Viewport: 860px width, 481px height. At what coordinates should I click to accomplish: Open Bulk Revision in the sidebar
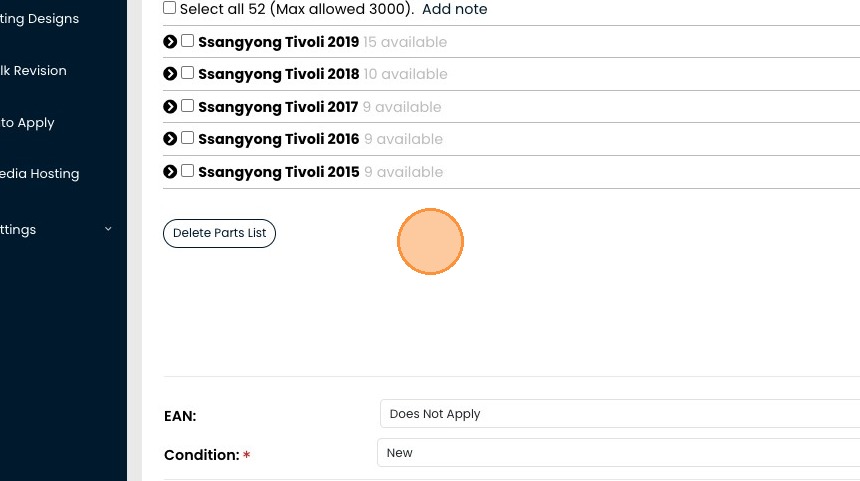point(34,71)
